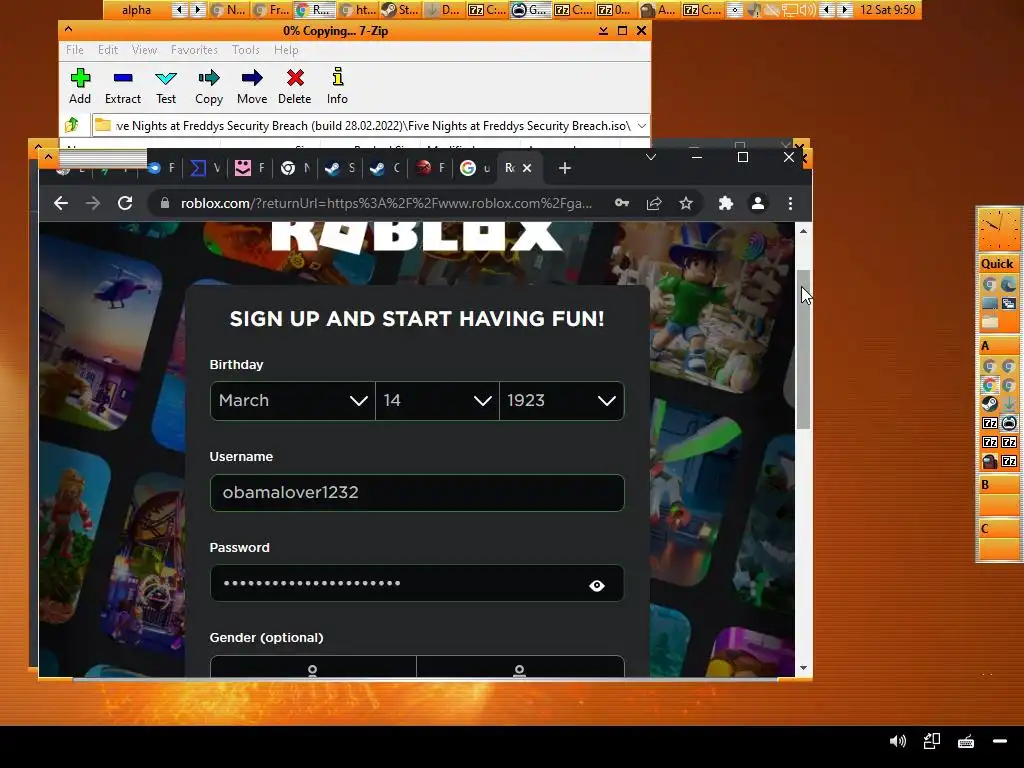Click the Steam icon in section A
The height and width of the screenshot is (768, 1024).
click(x=989, y=404)
